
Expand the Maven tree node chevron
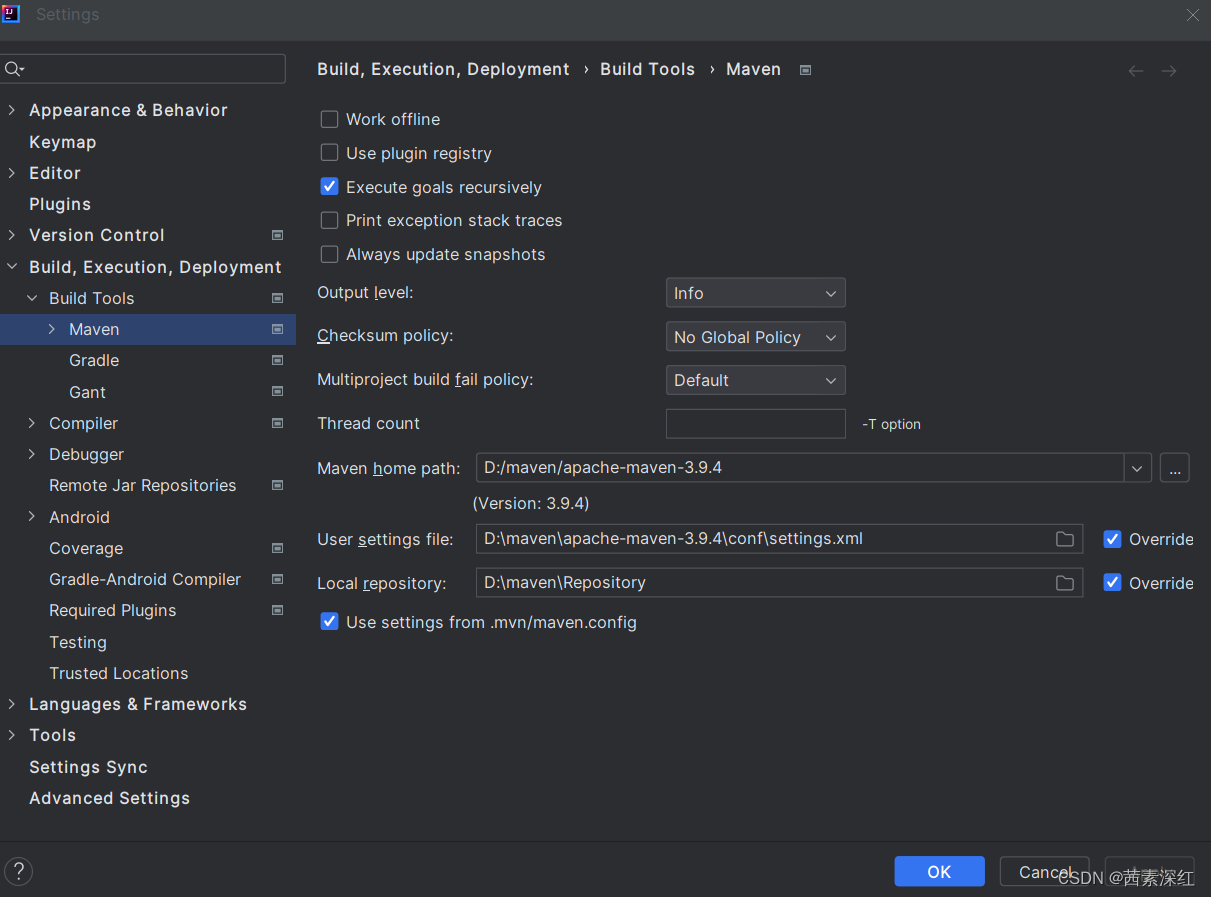tap(52, 329)
